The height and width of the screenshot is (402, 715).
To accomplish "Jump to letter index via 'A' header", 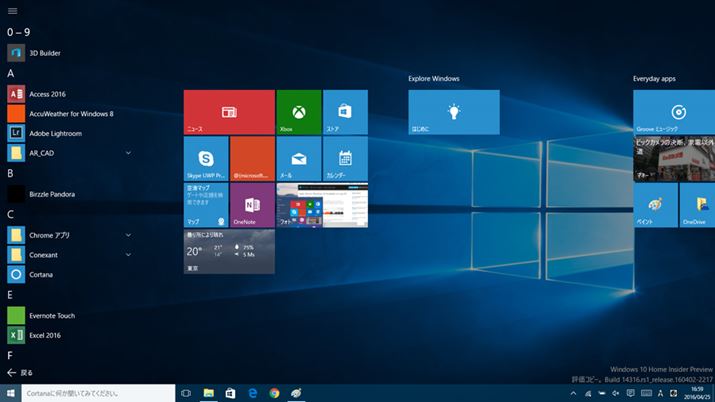I will tap(10, 73).
